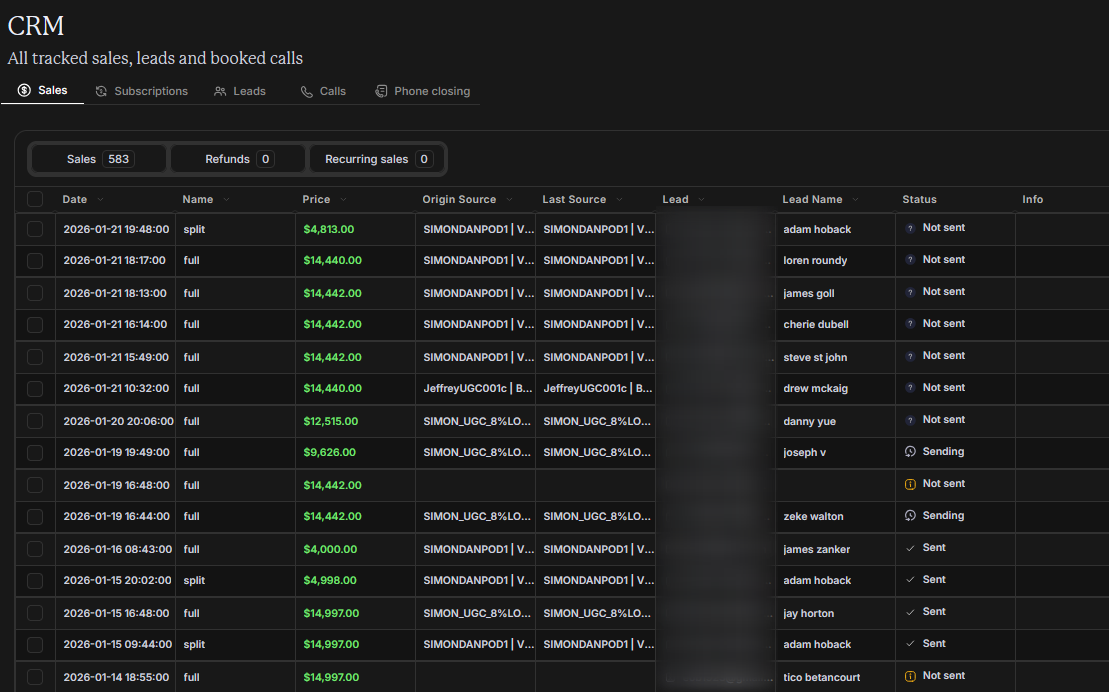Image resolution: width=1109 pixels, height=692 pixels.
Task: Click date 2026-01-14 18:55:00
Action: 116,677
